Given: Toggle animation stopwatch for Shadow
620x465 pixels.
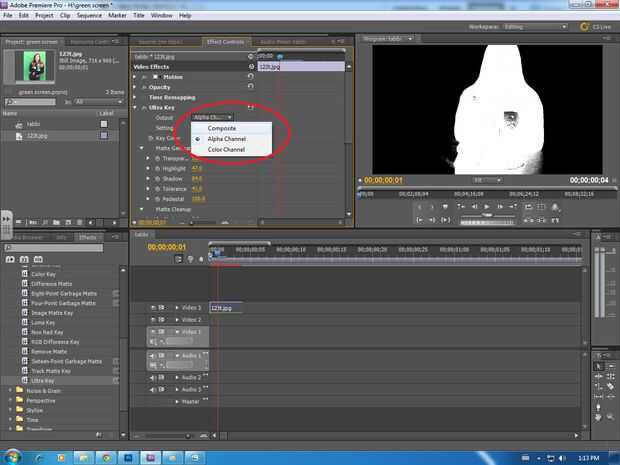Looking at the screenshot, I should tap(157, 179).
